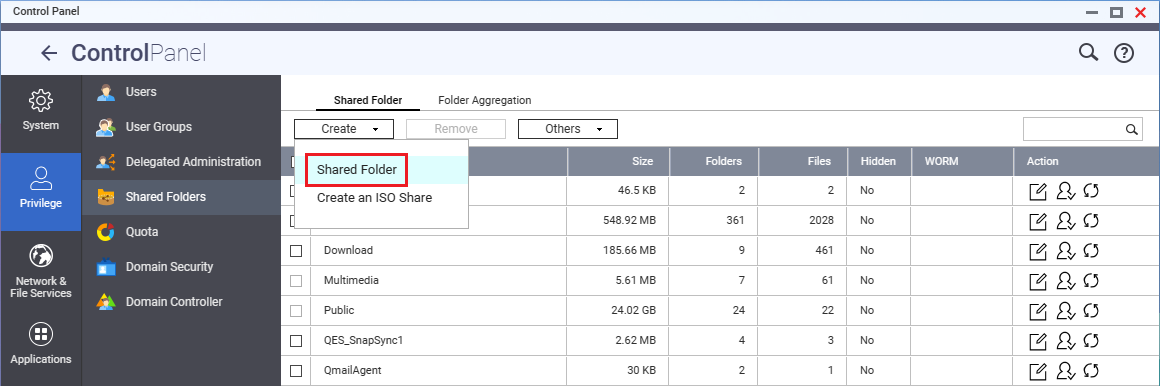Open the System gear section
The image size is (1160, 386).
click(x=41, y=110)
